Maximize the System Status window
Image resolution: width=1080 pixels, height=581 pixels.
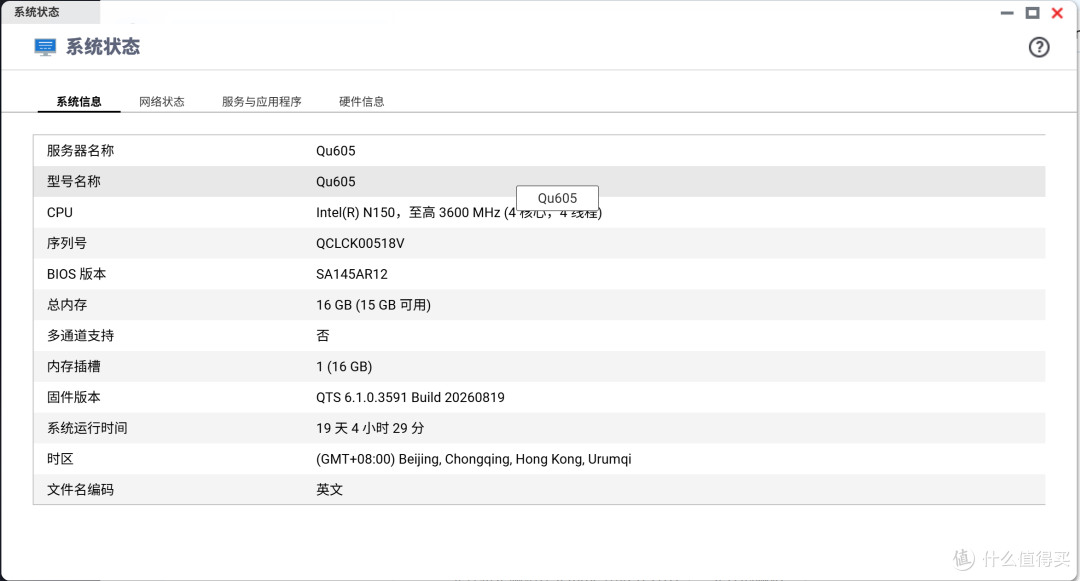pos(1032,13)
